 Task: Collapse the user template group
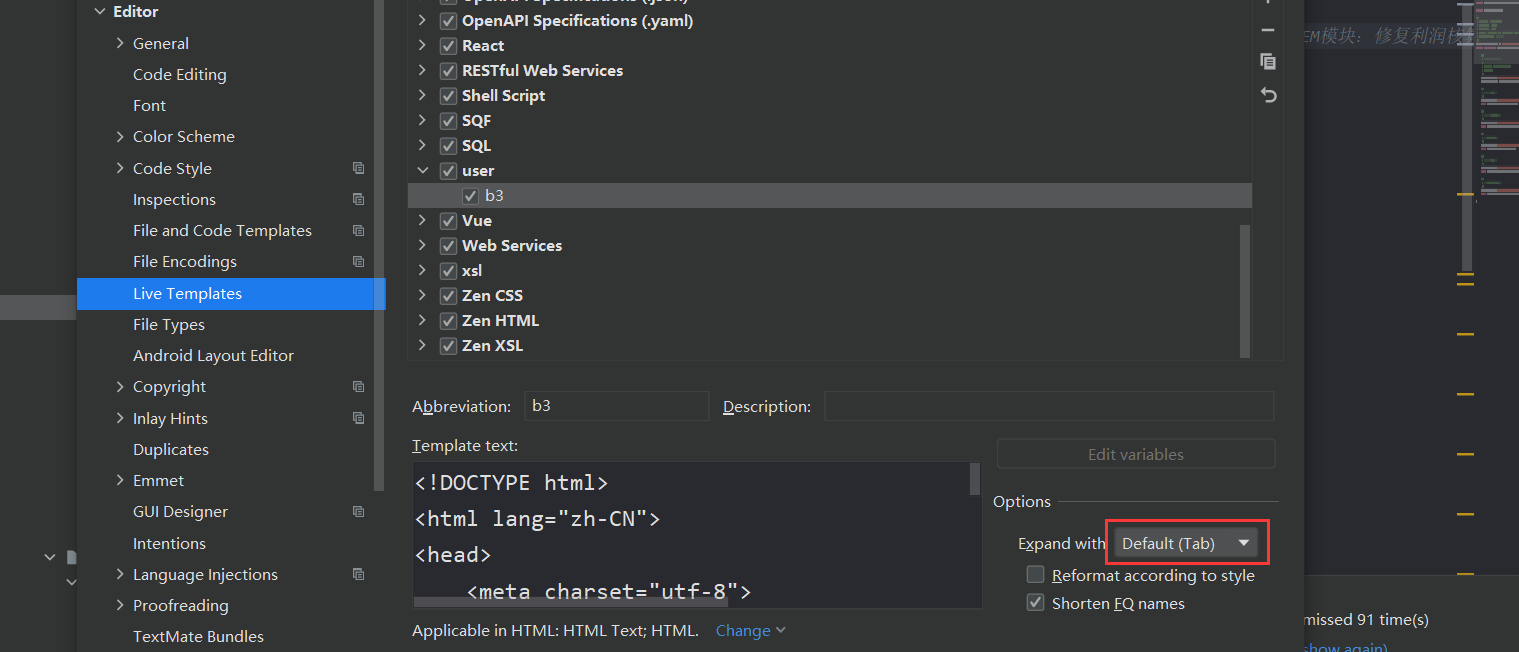click(422, 171)
